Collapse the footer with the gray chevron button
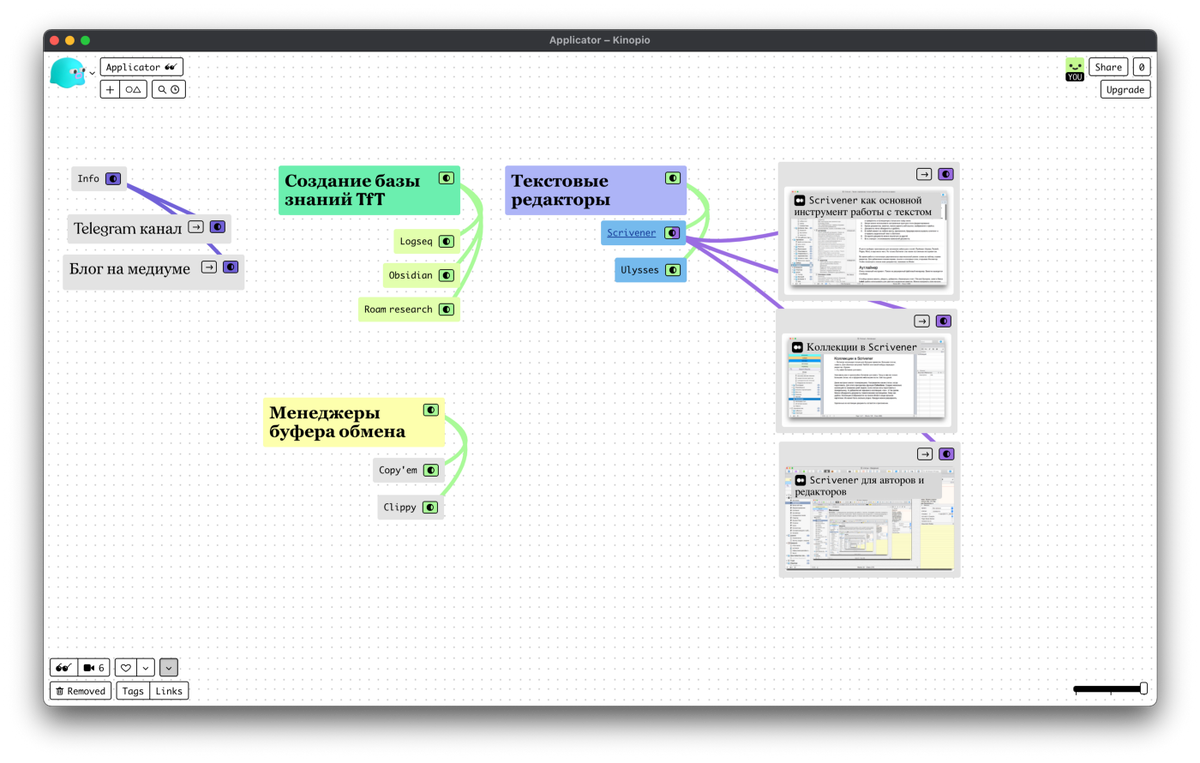Viewport: 1200px width, 763px height. 168,667
